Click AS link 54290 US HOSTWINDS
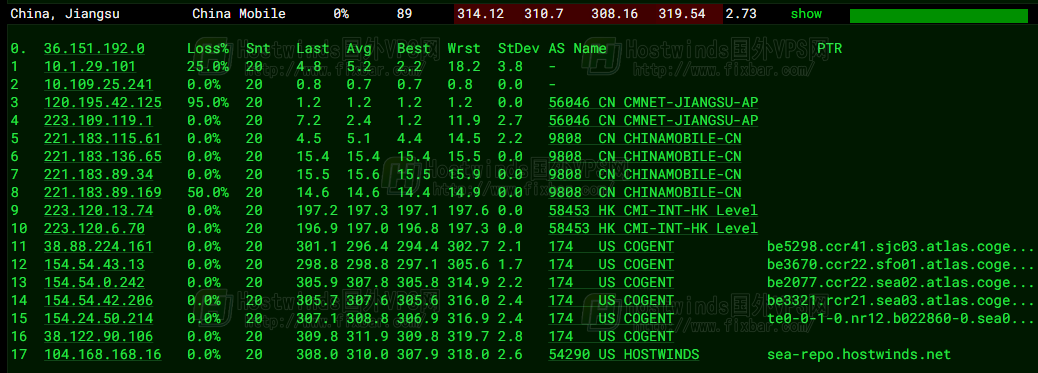1038x373 pixels. [x=624, y=354]
